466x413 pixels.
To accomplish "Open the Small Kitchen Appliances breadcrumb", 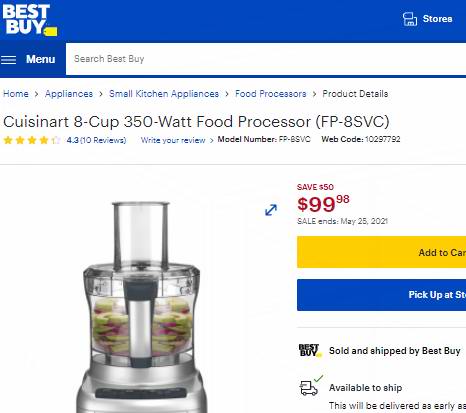I will [164, 94].
